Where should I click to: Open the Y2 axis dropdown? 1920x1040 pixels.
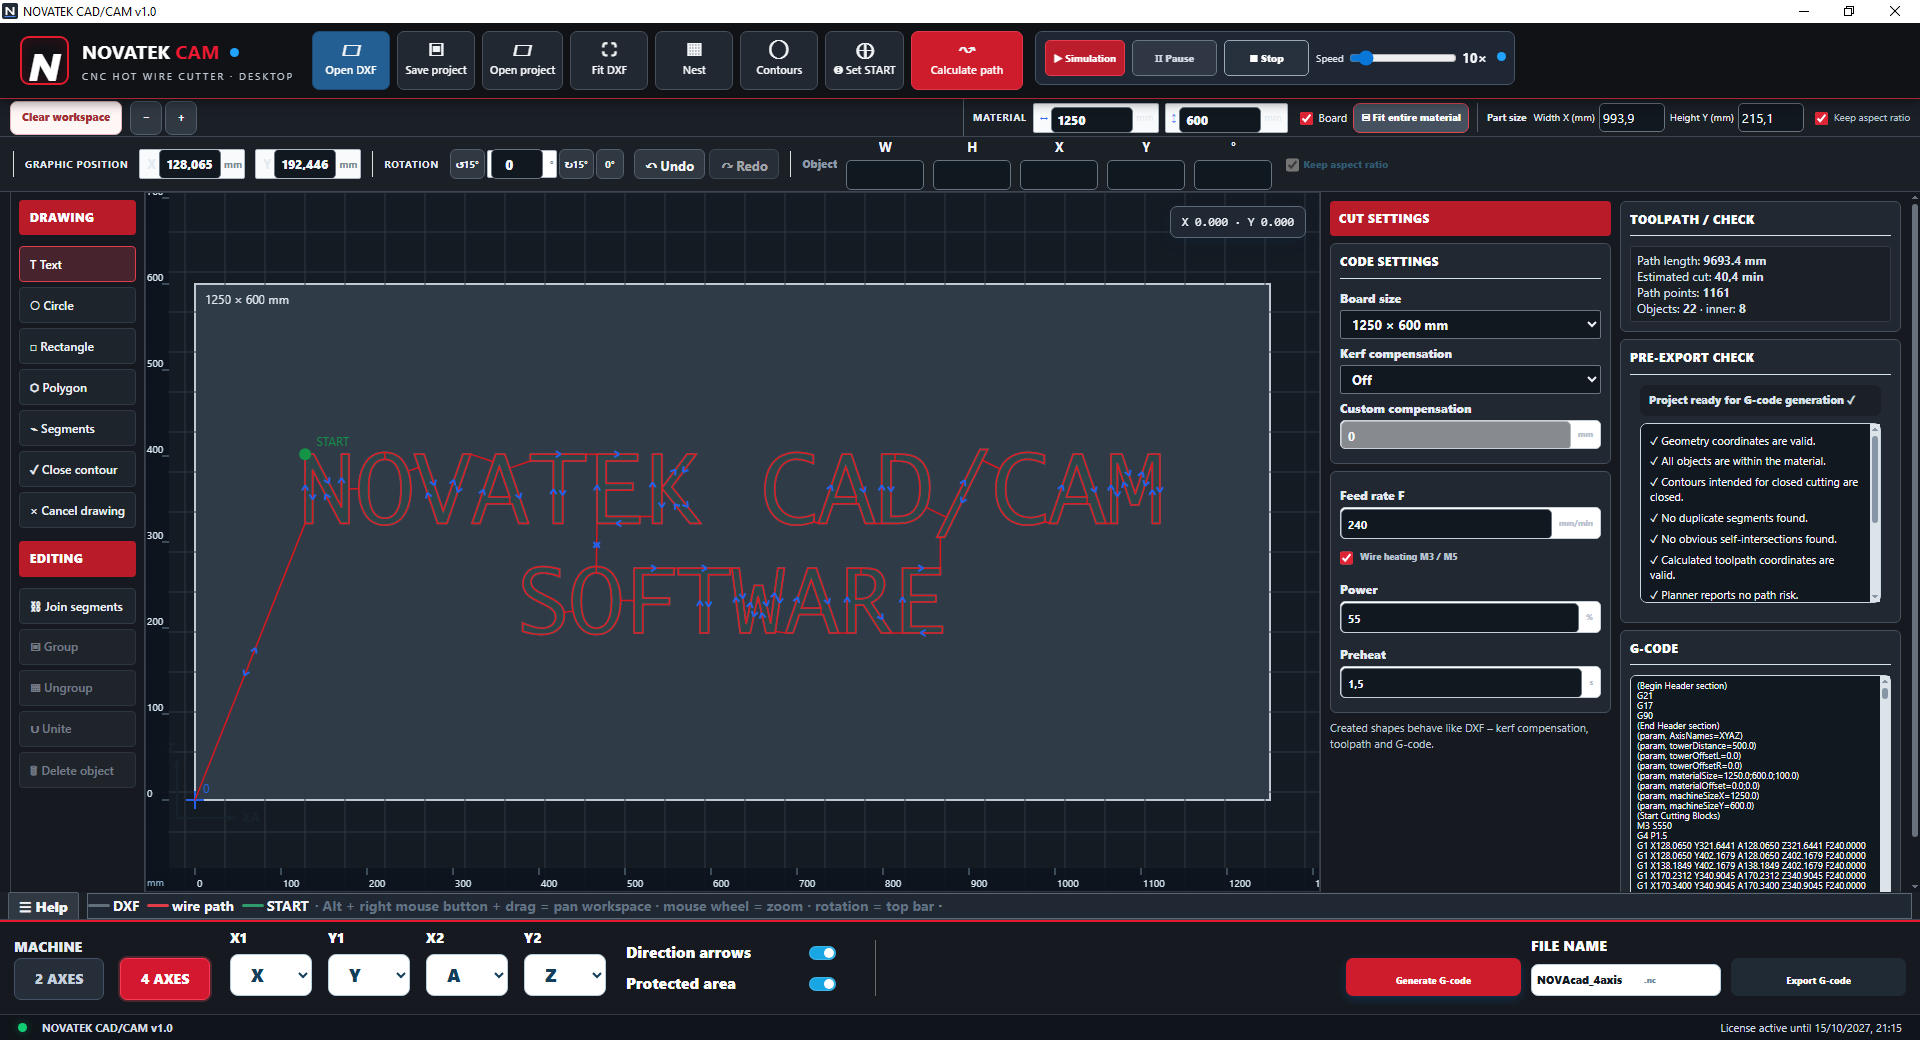point(565,976)
